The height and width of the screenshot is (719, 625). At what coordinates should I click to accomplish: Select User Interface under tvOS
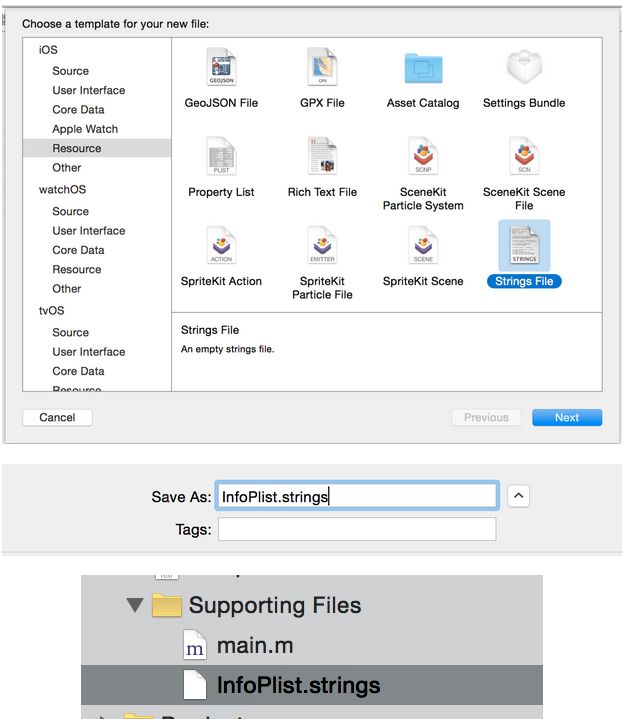(89, 352)
